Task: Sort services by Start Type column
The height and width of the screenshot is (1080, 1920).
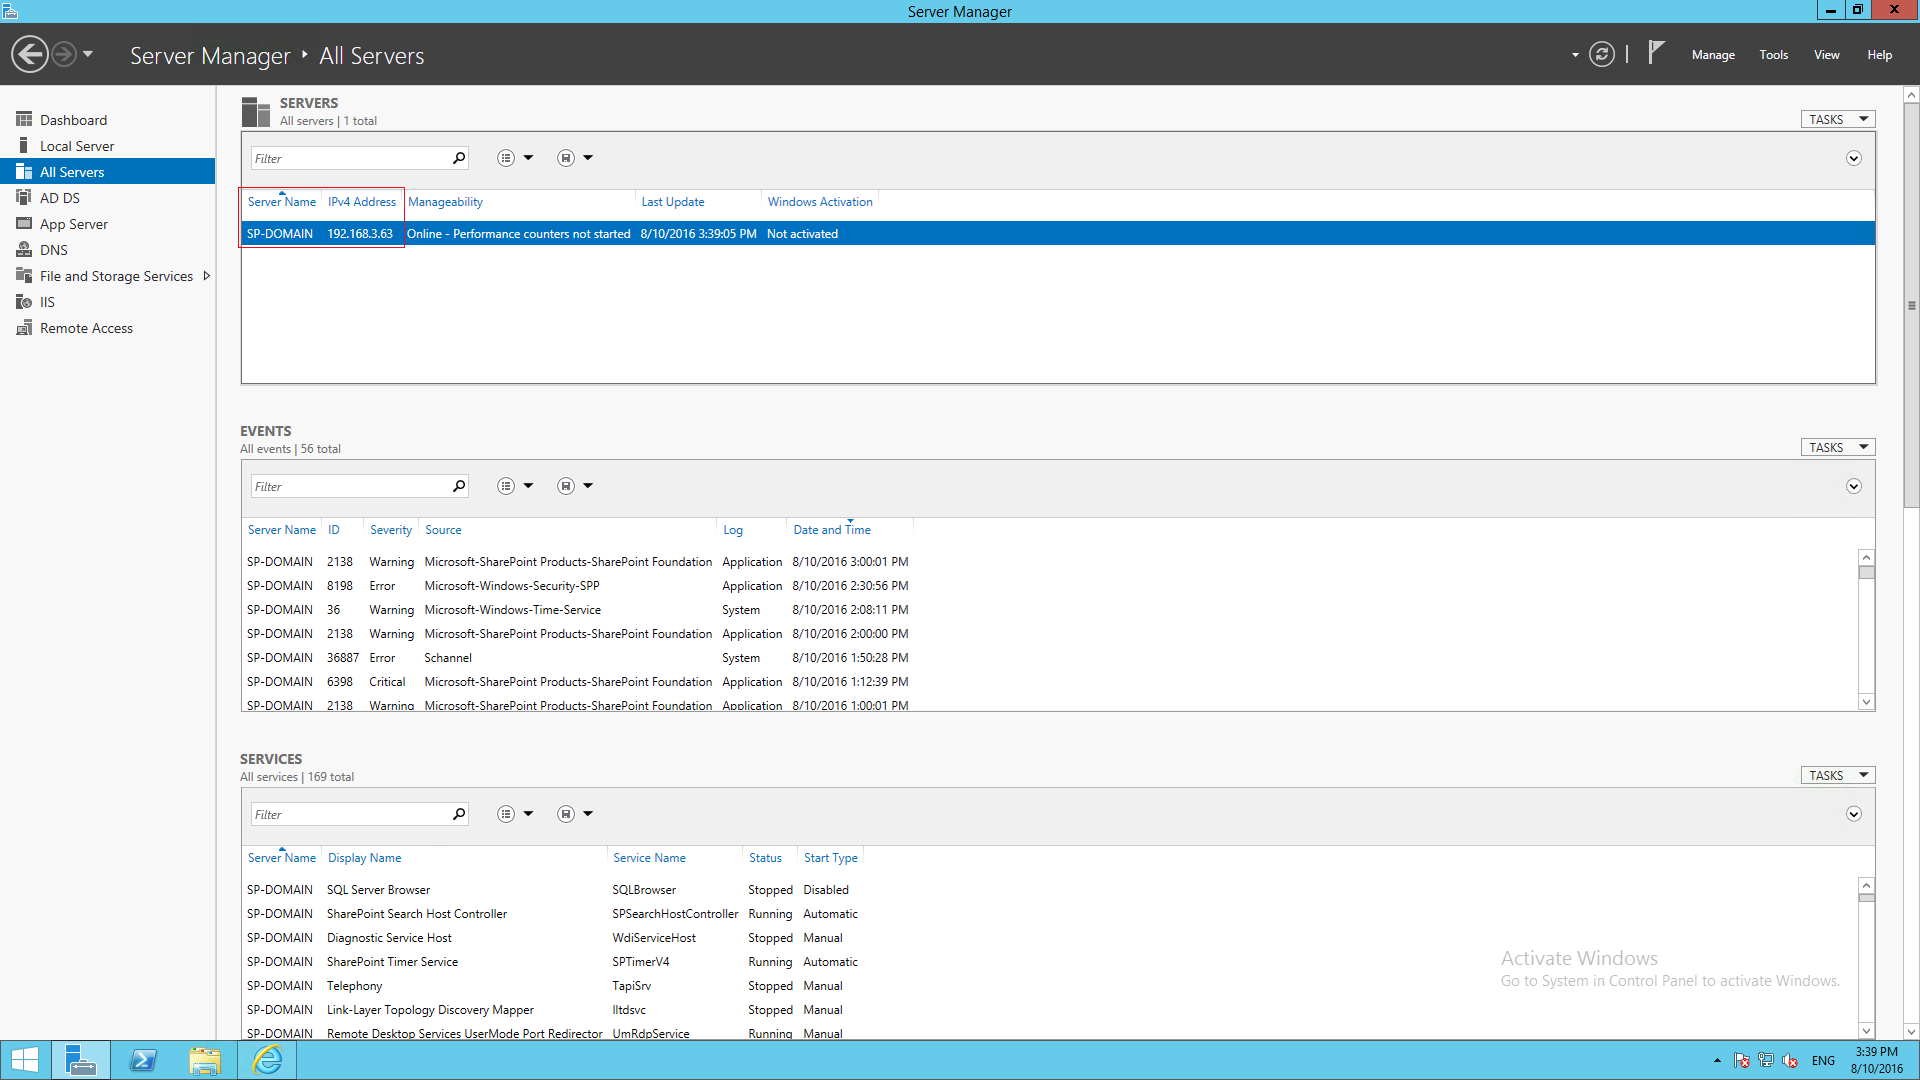Action: tap(831, 858)
